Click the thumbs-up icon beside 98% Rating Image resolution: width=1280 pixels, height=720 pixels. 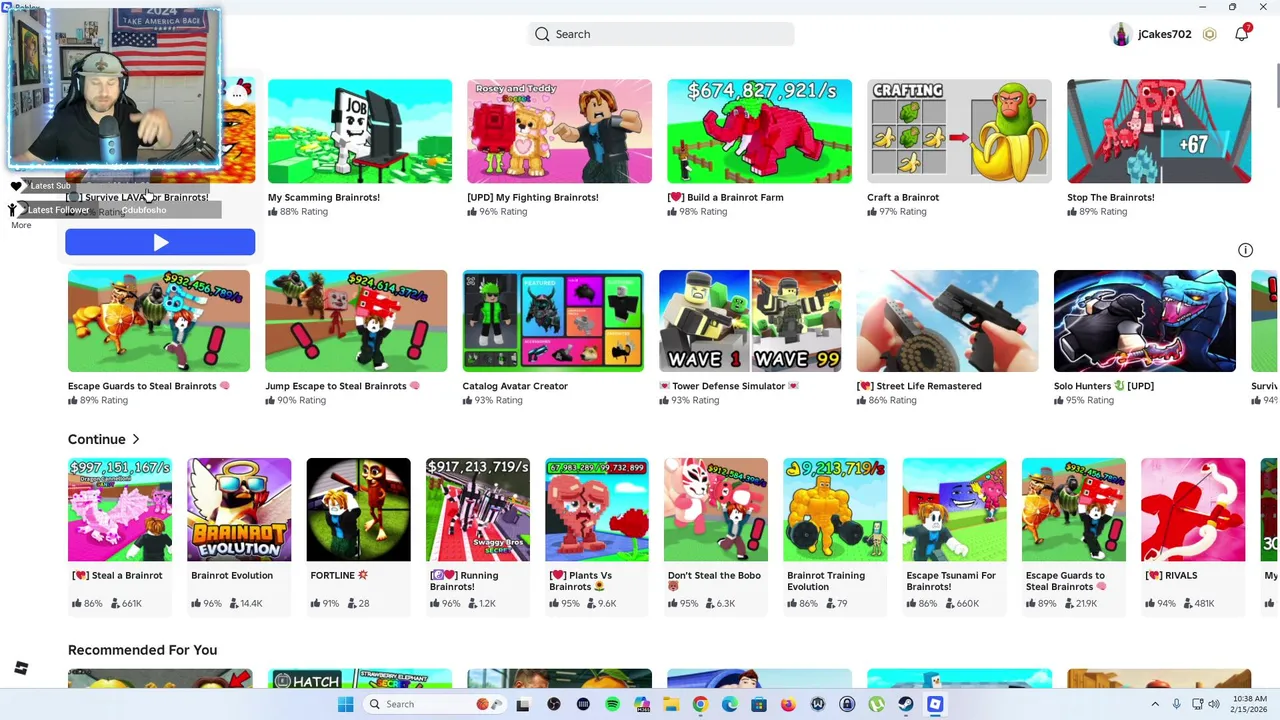pyautogui.click(x=672, y=211)
